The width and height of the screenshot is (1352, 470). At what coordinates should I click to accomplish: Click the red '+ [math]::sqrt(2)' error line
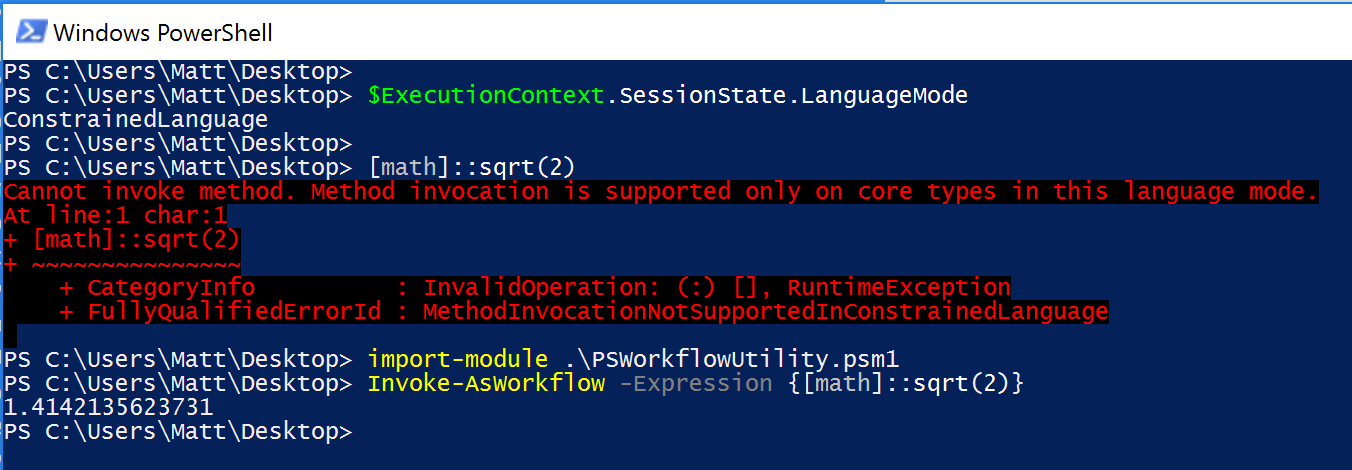[x=123, y=239]
